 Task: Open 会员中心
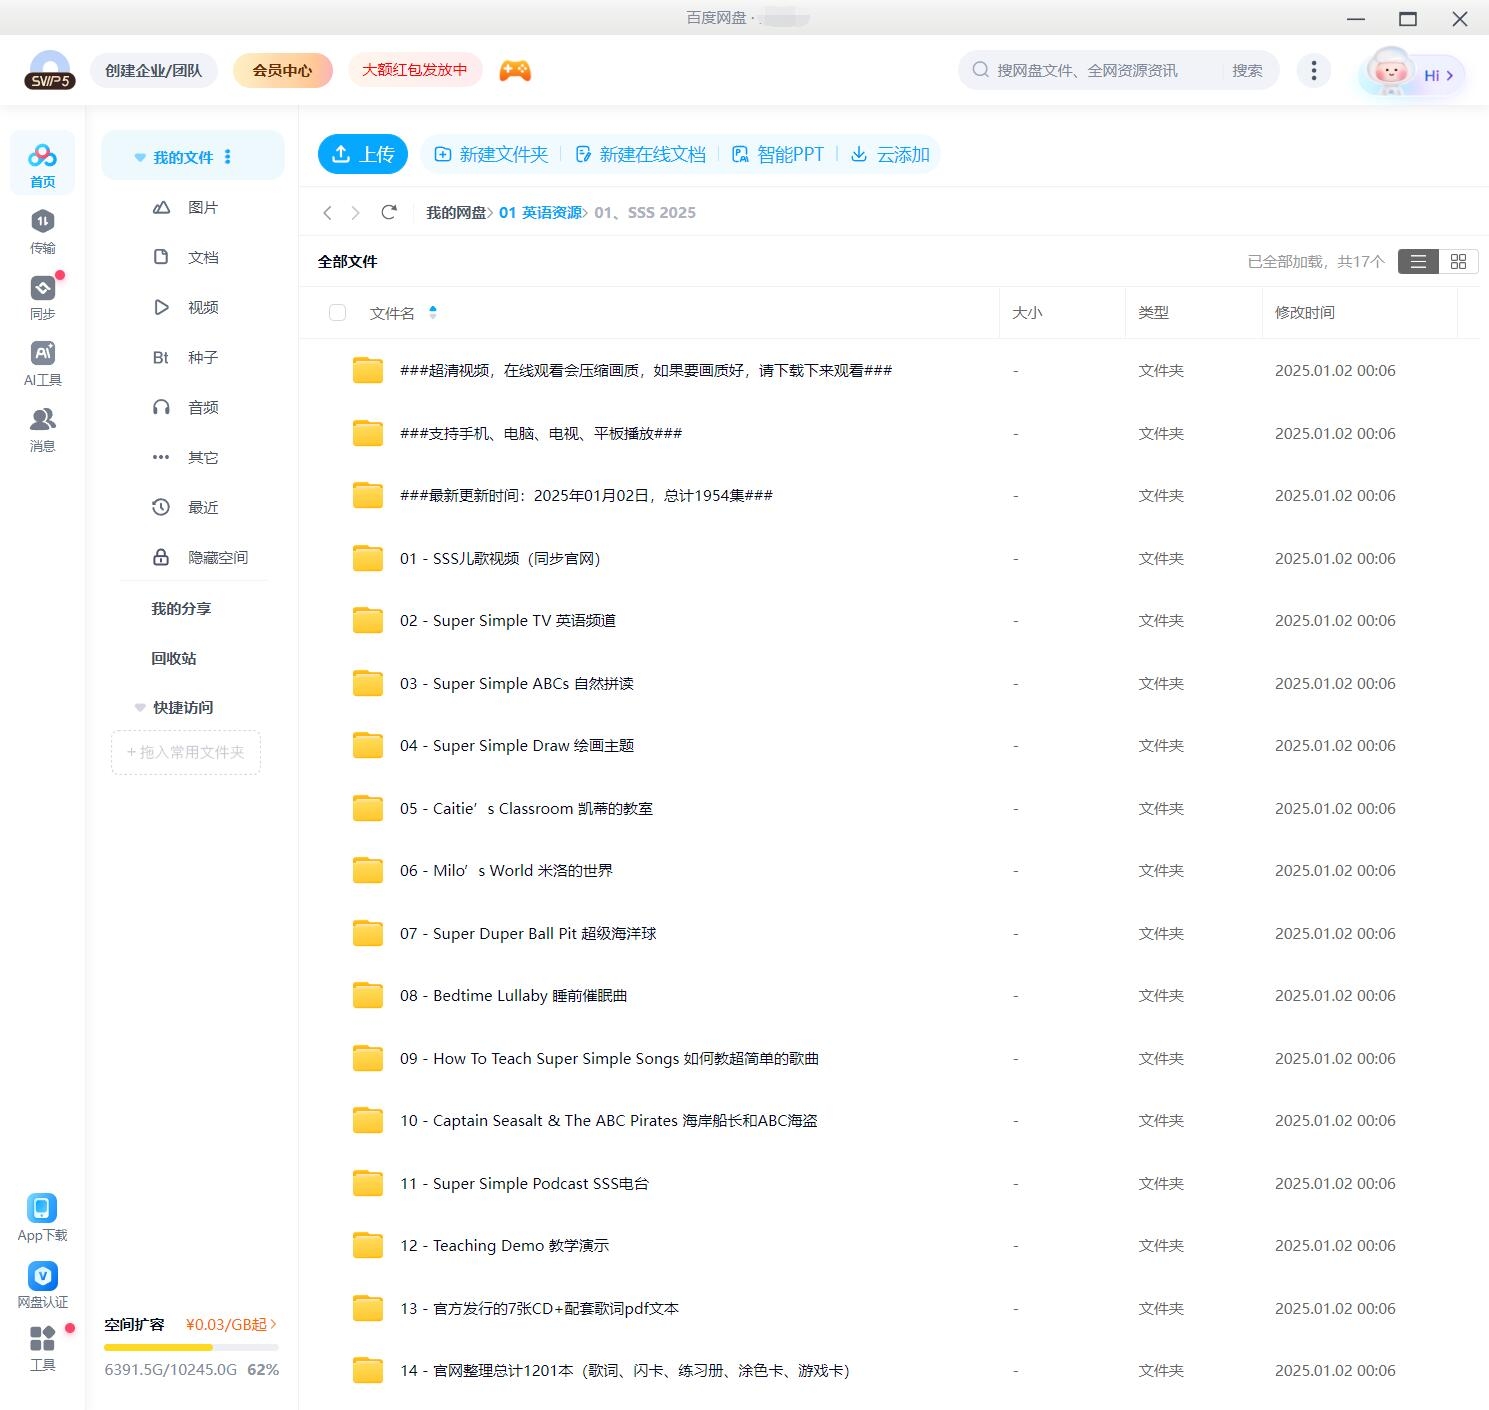283,71
